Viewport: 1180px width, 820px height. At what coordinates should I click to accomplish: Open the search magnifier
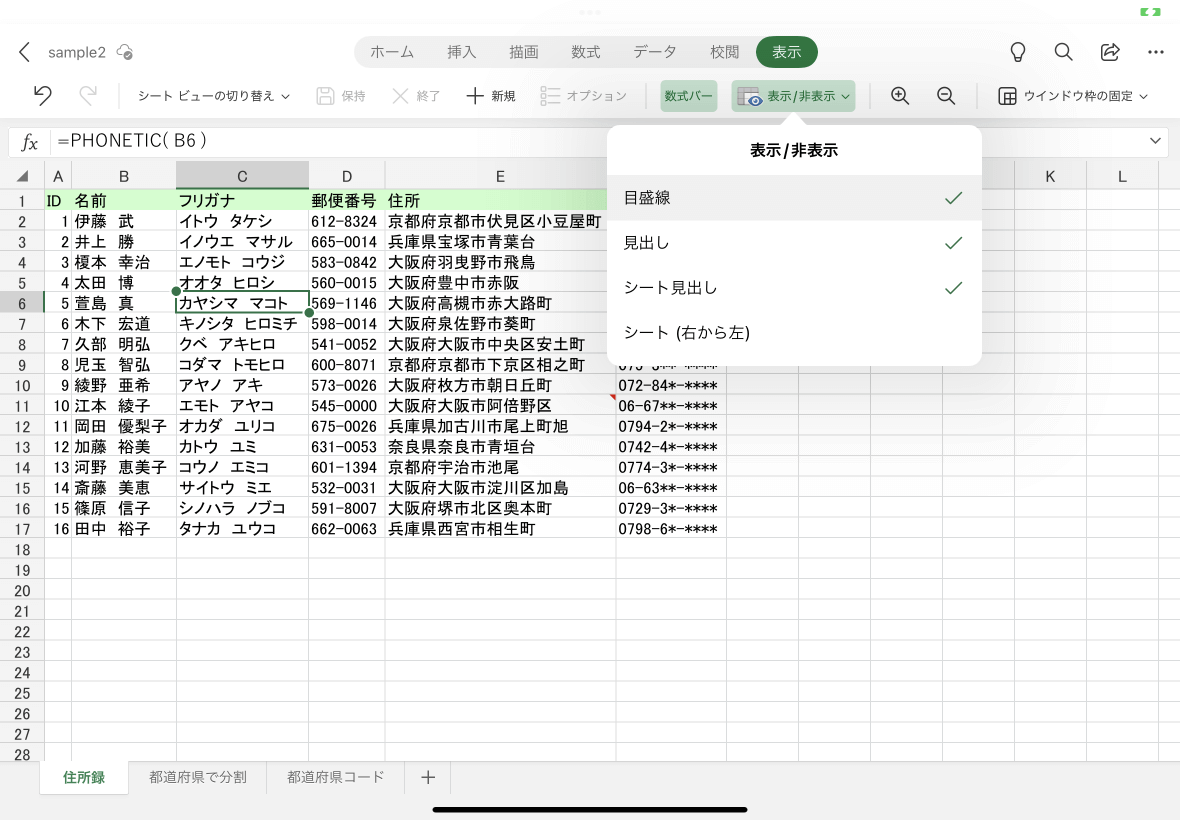(x=1063, y=52)
